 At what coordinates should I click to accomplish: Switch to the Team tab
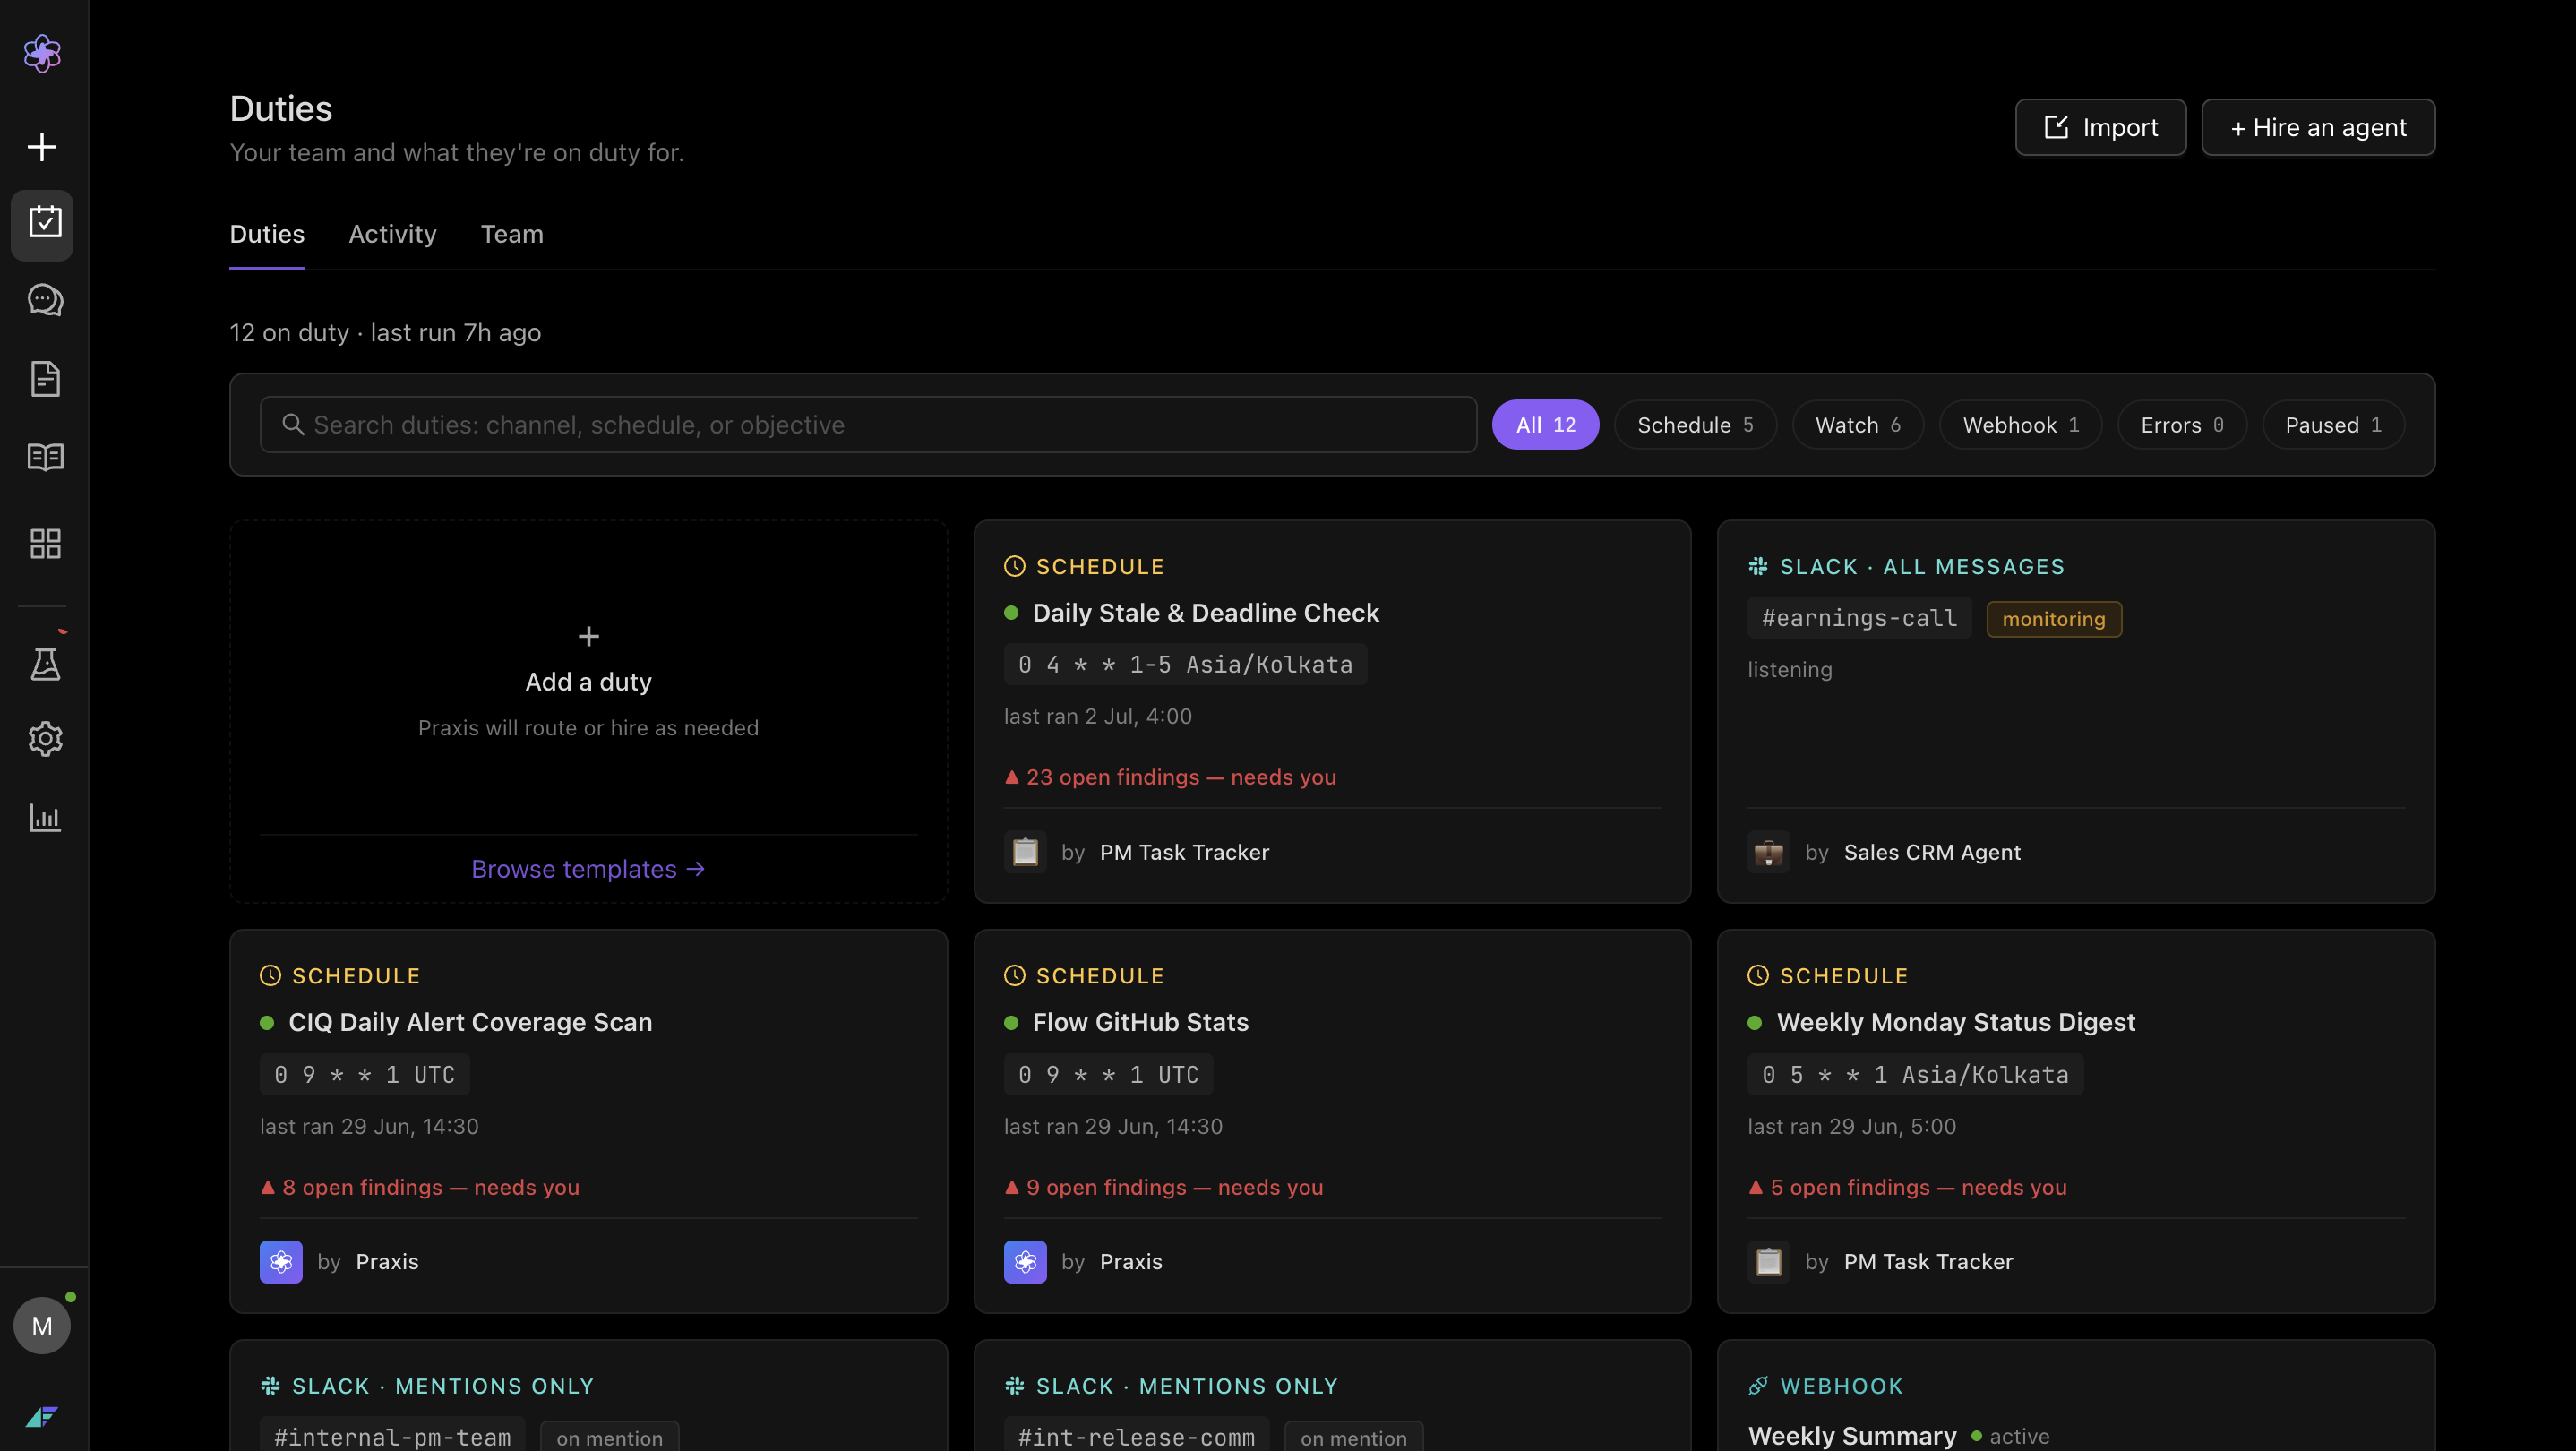click(x=512, y=234)
